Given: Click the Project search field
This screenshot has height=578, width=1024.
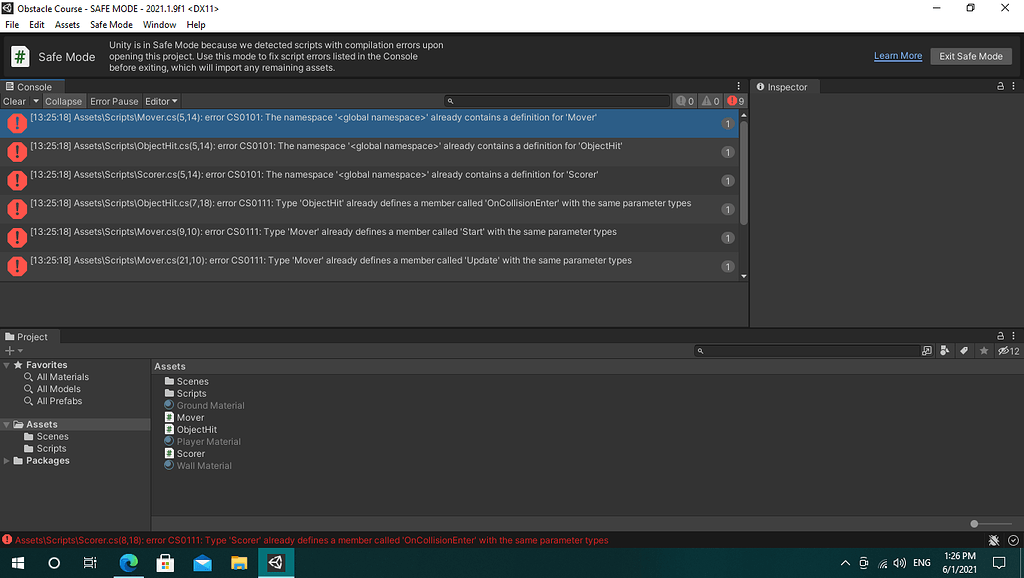Looking at the screenshot, I should coord(807,351).
